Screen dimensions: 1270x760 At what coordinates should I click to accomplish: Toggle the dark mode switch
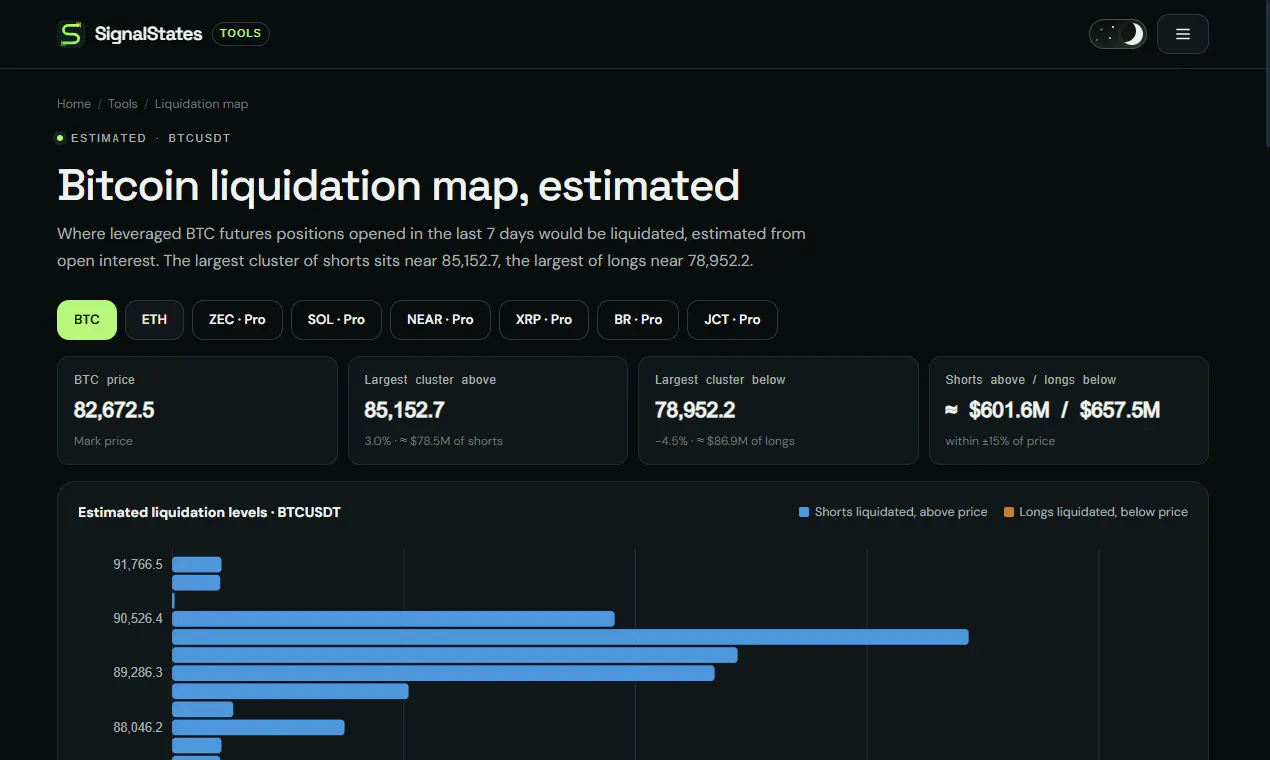pyautogui.click(x=1118, y=34)
